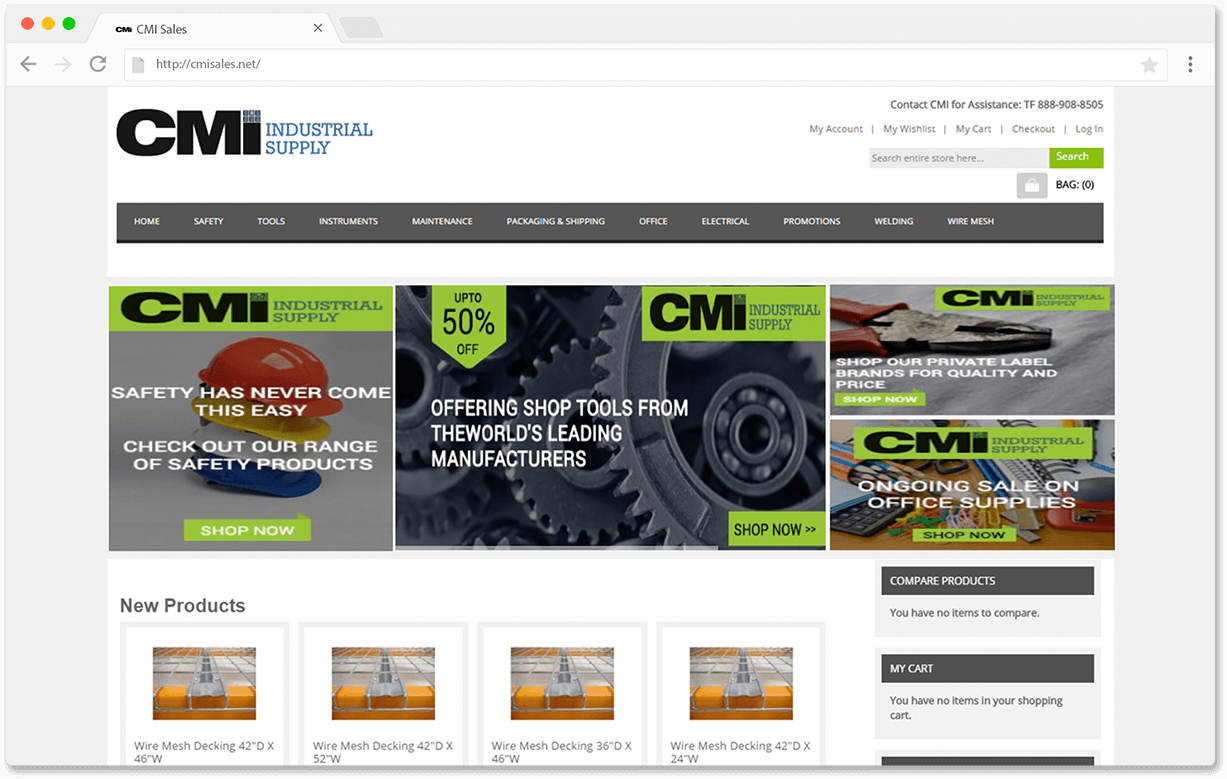Image resolution: width=1227 pixels, height=779 pixels.
Task: Click the shopping bag icon
Action: [x=1032, y=185]
